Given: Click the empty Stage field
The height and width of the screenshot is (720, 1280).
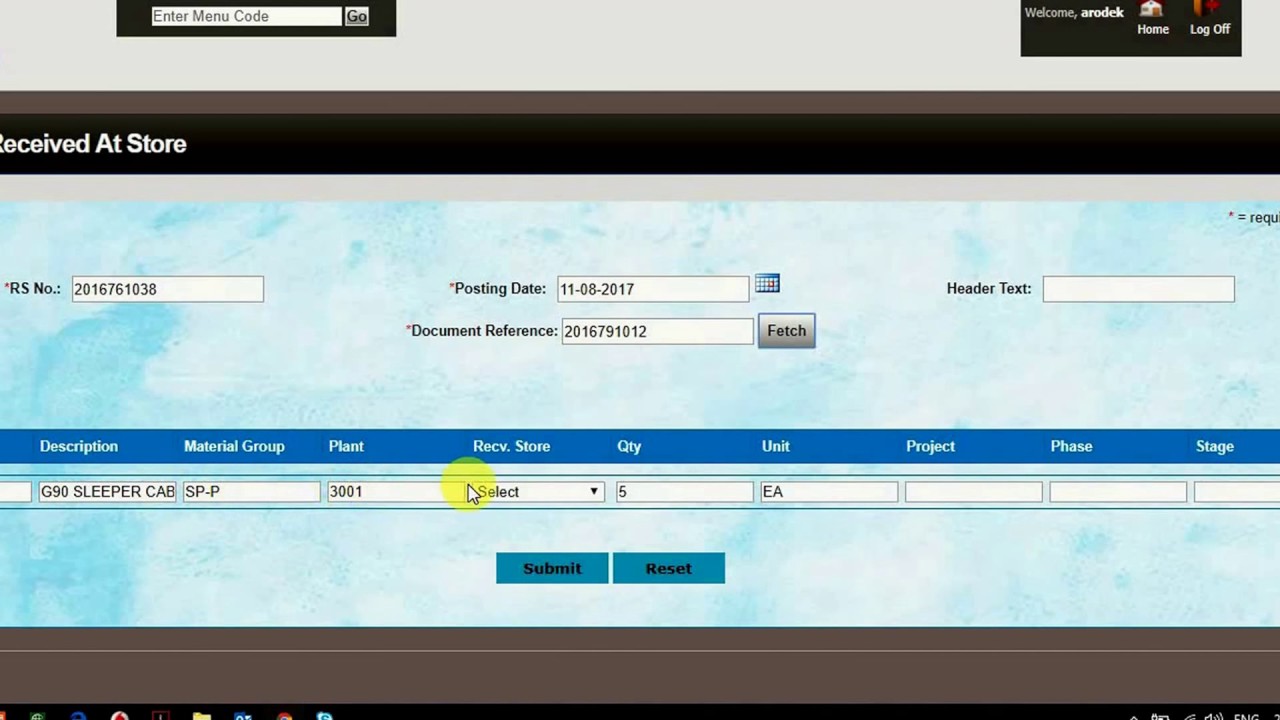Looking at the screenshot, I should coord(1237,492).
